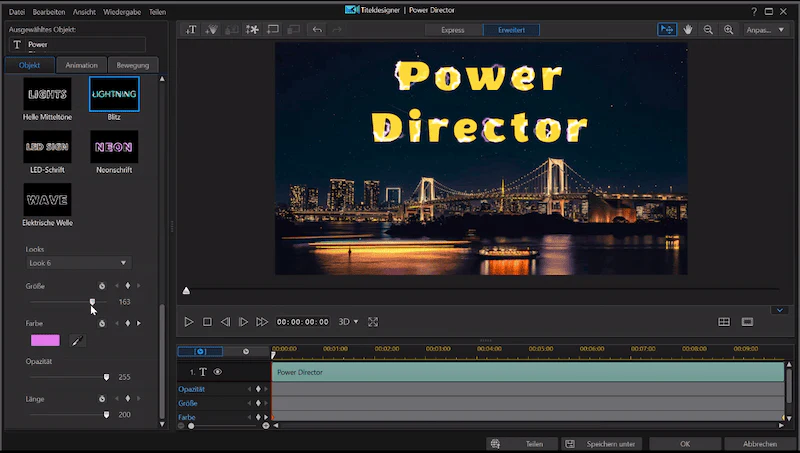Click the OK button
800x453 pixels.
coord(685,444)
